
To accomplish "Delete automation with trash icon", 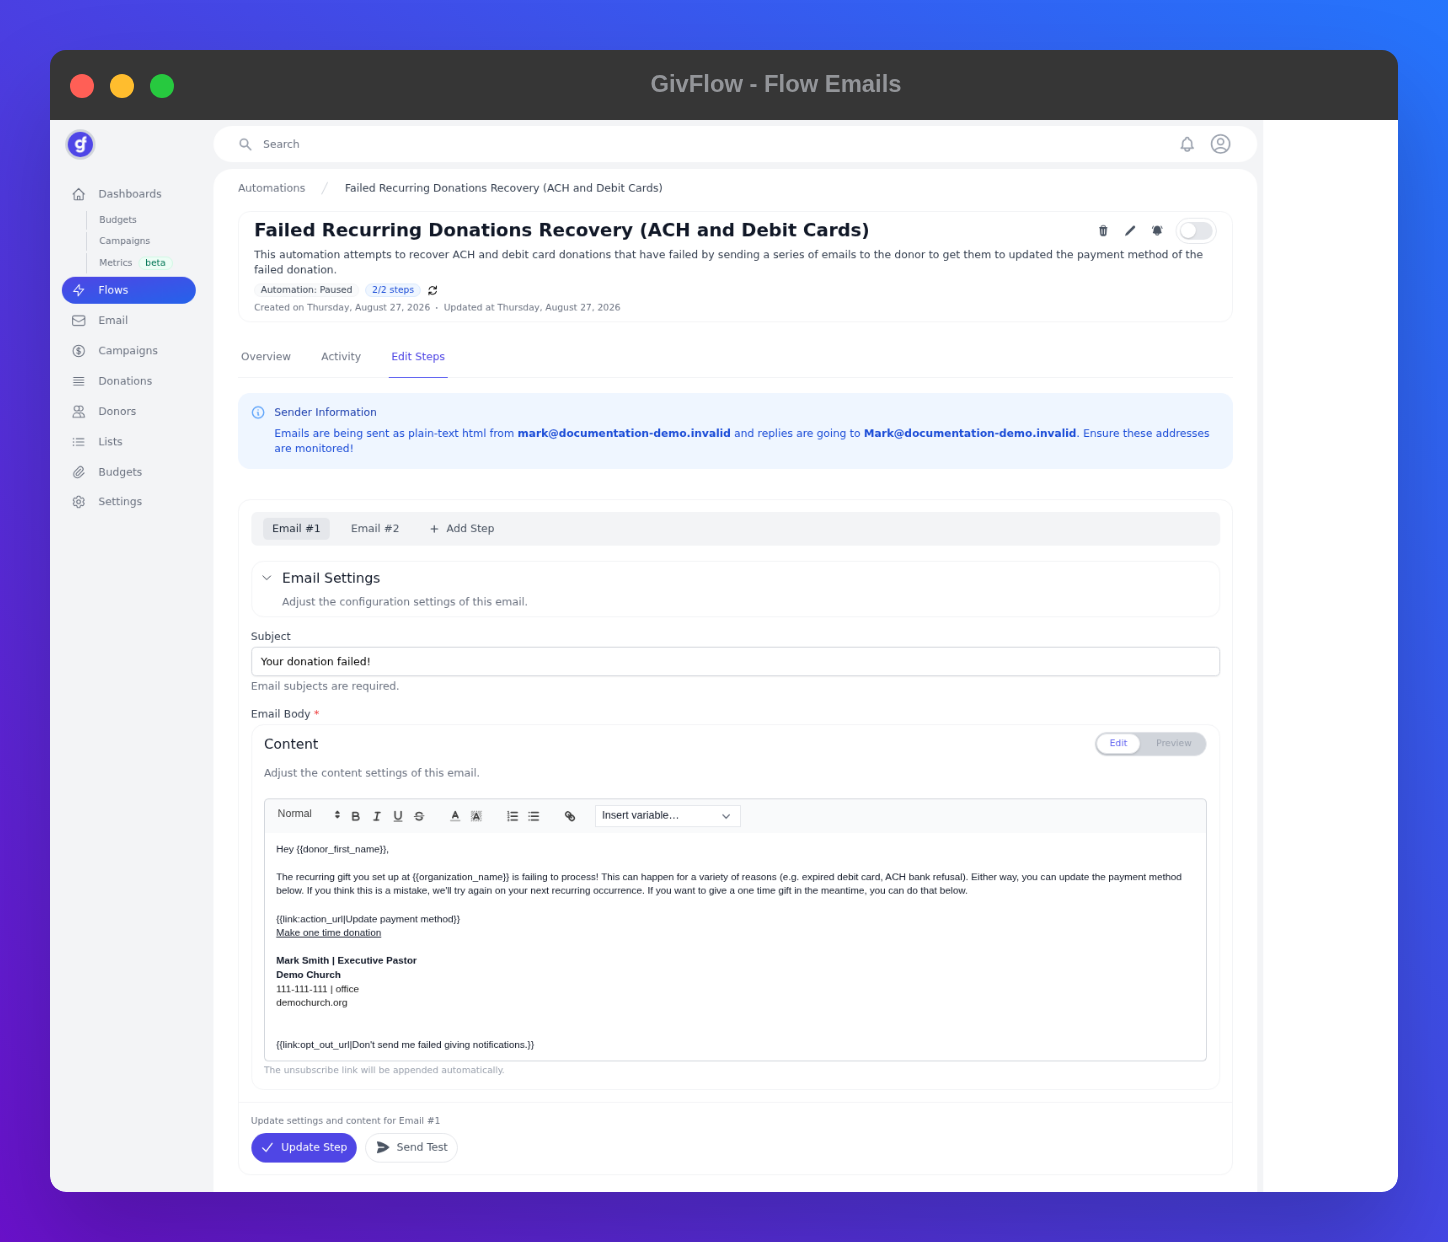I will pyautogui.click(x=1103, y=231).
